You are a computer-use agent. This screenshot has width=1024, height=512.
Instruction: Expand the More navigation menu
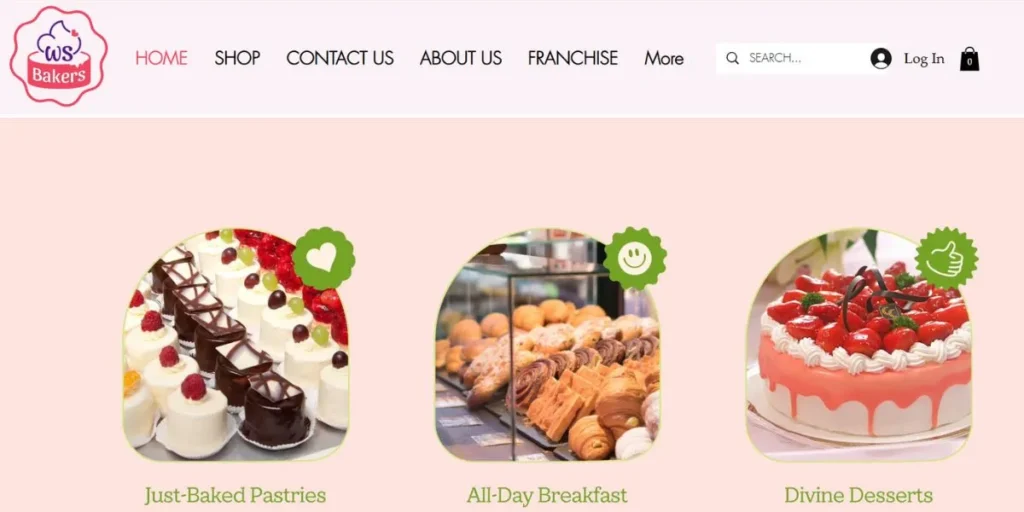coord(664,58)
